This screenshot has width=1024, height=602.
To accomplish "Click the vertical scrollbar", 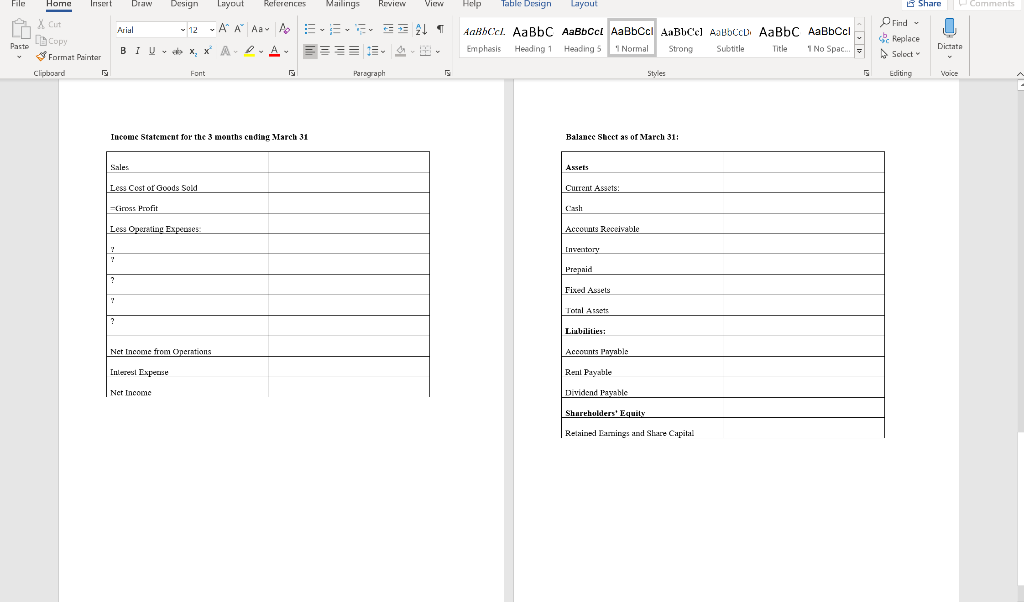I will click(1020, 261).
